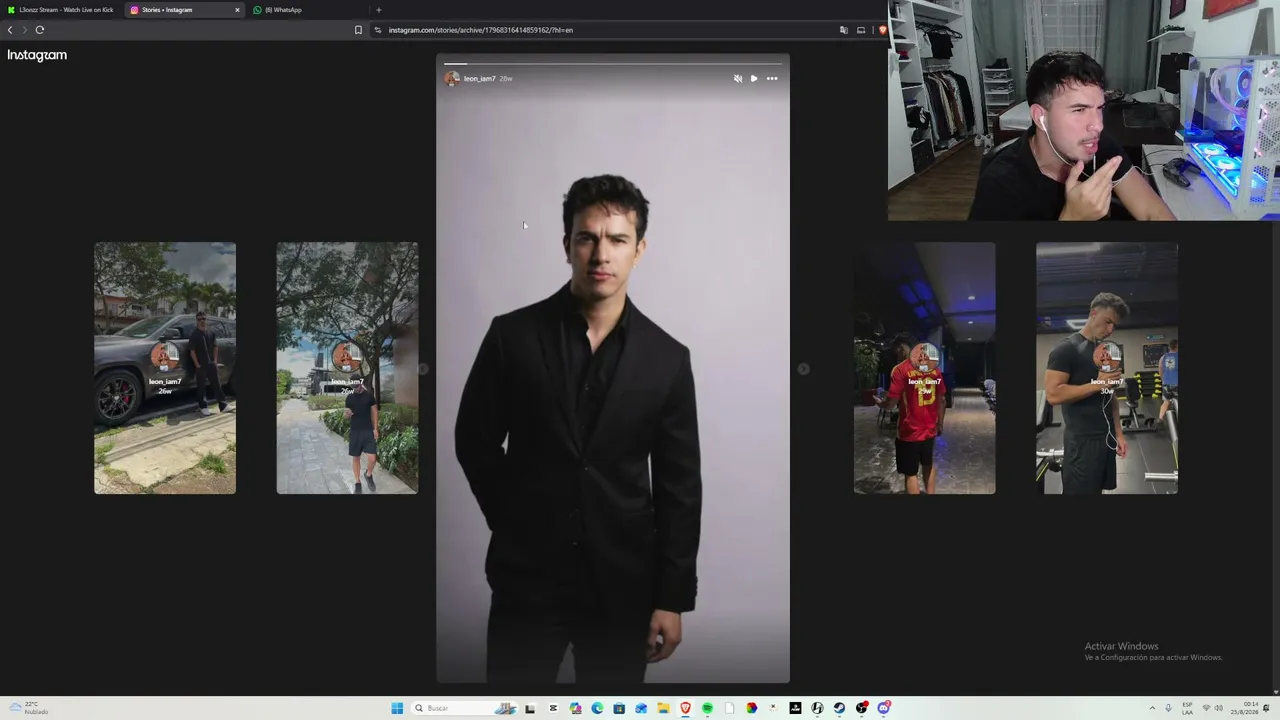Open story thumbnail of man walking on path
The width and height of the screenshot is (1280, 720).
point(347,368)
